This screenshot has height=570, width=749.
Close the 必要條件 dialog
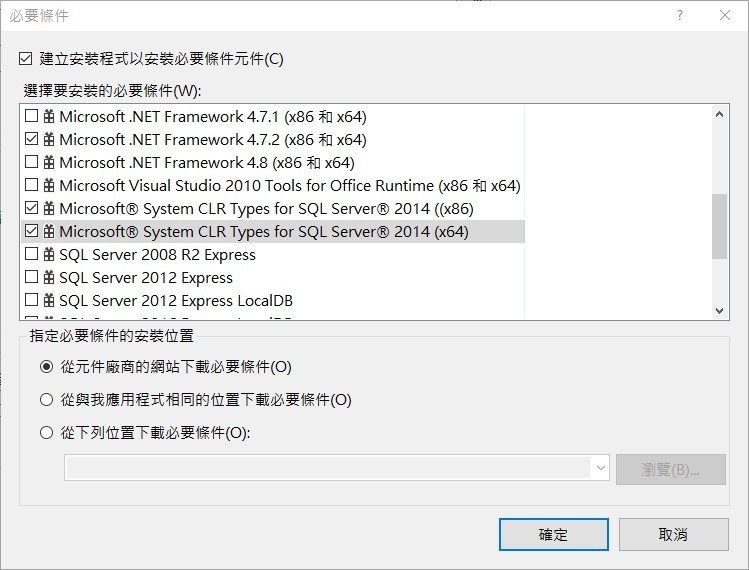[725, 15]
